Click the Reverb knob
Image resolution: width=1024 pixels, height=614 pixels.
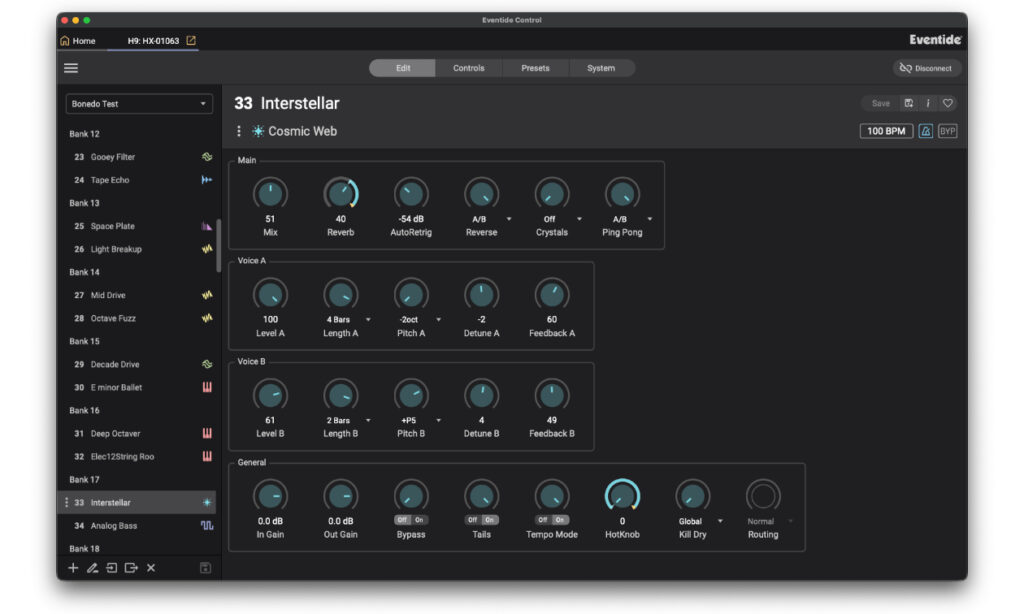pyautogui.click(x=341, y=193)
